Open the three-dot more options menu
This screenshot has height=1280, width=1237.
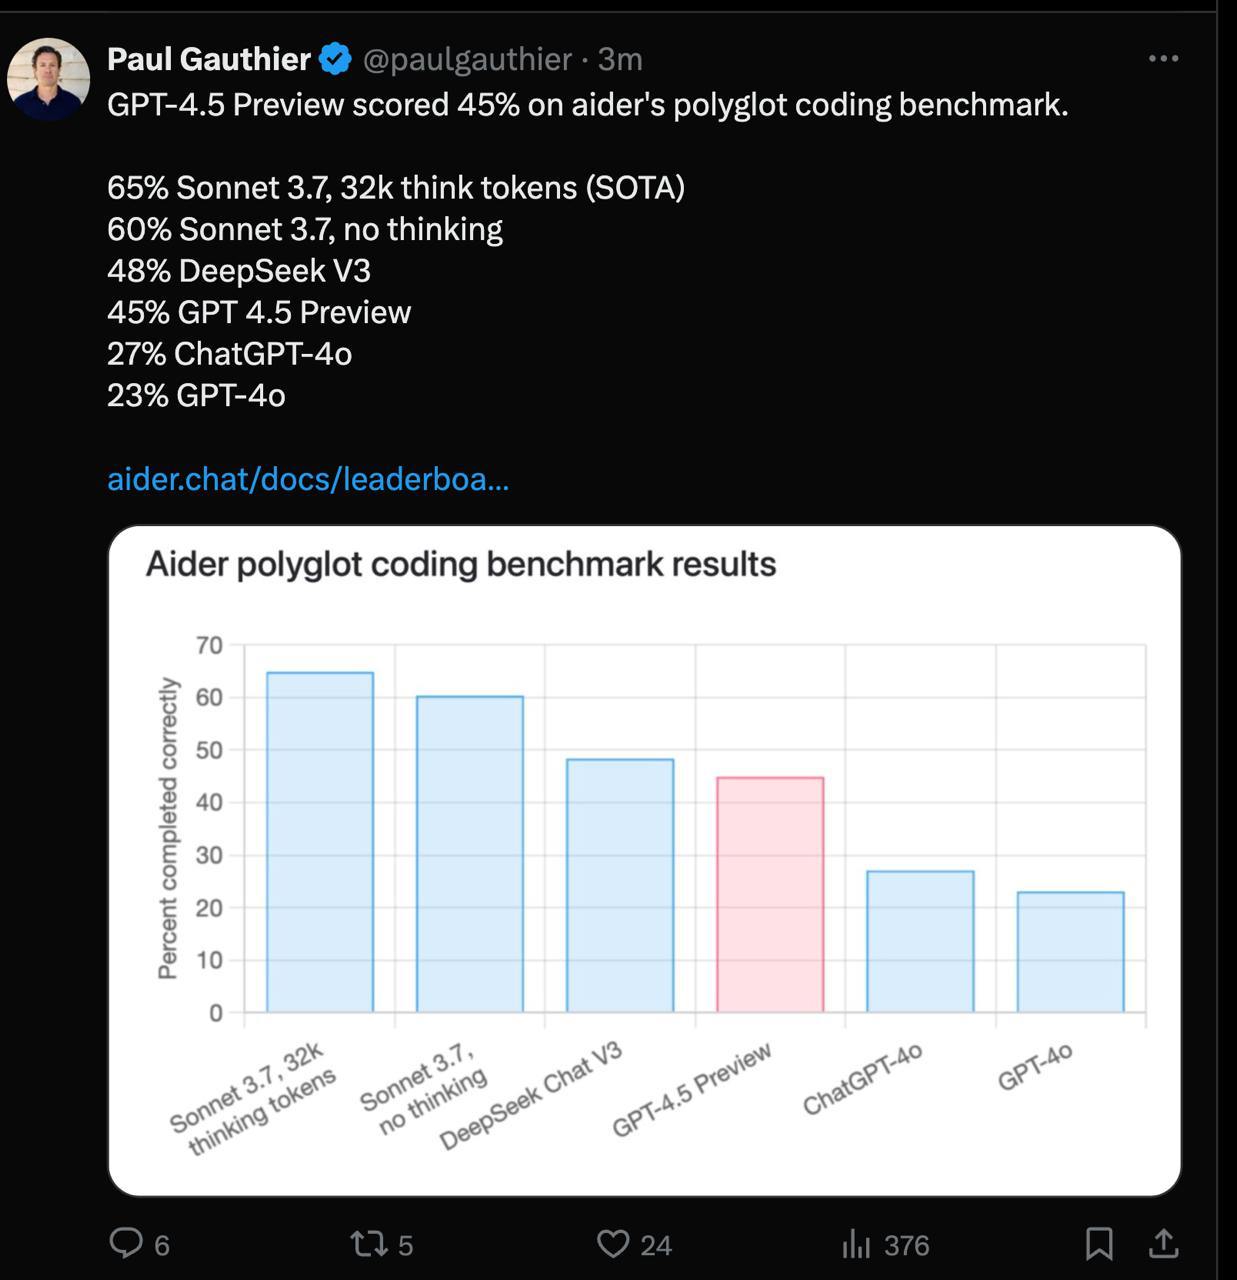[1163, 58]
